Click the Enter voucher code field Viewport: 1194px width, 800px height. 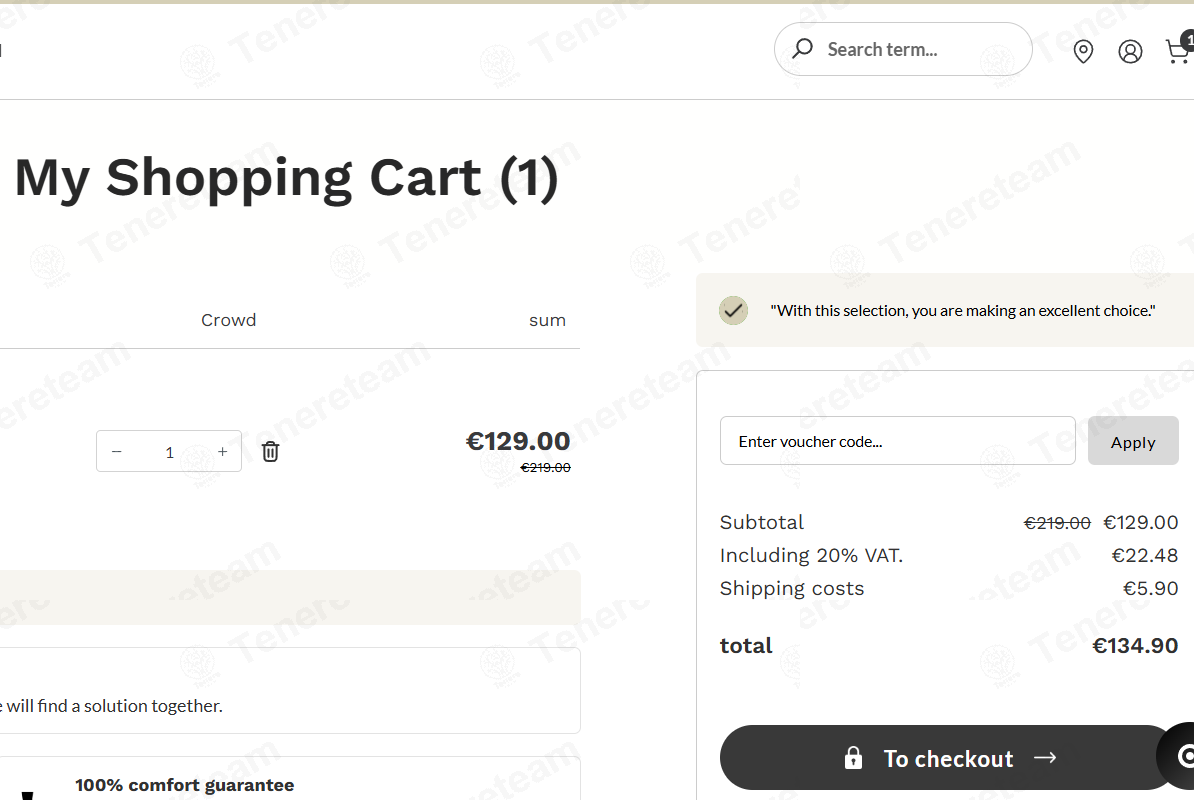[898, 441]
